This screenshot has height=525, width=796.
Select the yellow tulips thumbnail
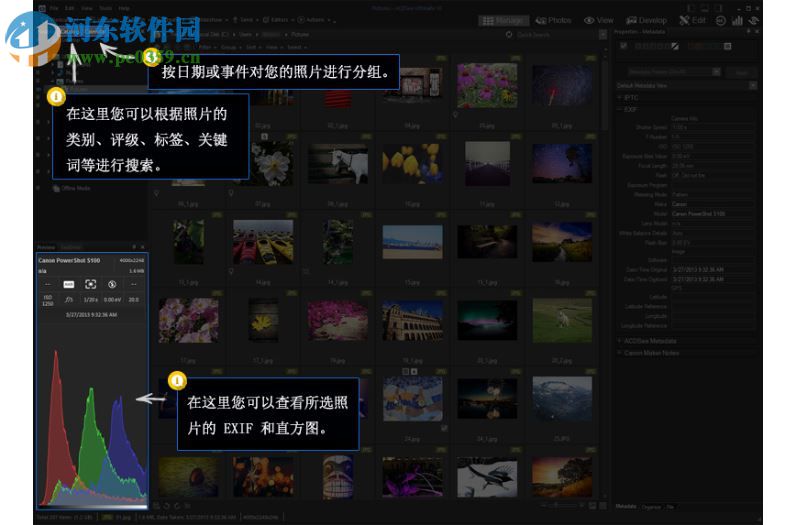(412, 163)
